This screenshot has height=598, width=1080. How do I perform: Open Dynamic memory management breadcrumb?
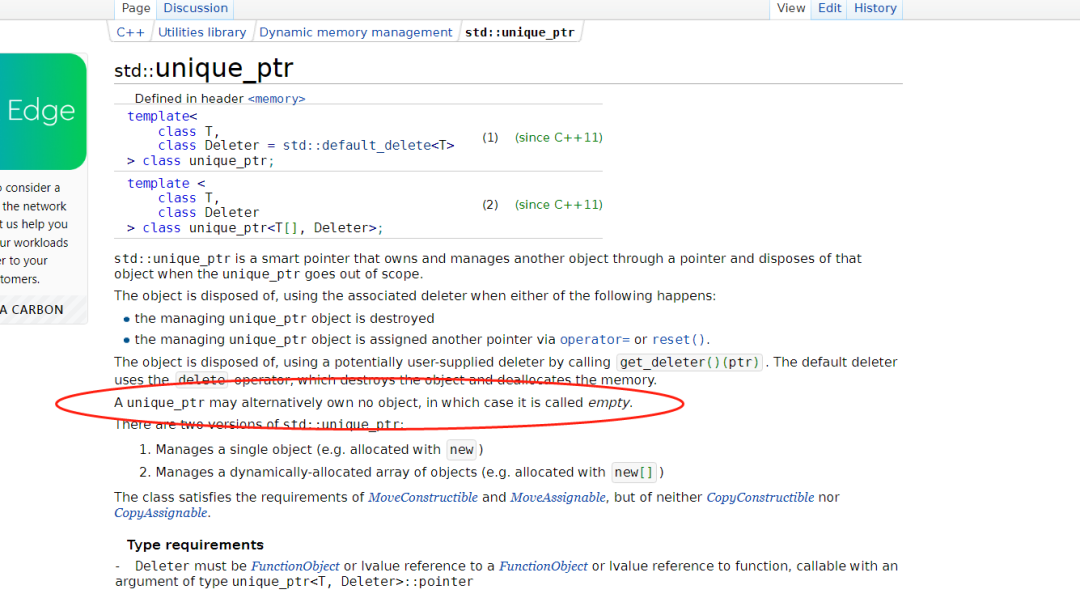click(355, 32)
